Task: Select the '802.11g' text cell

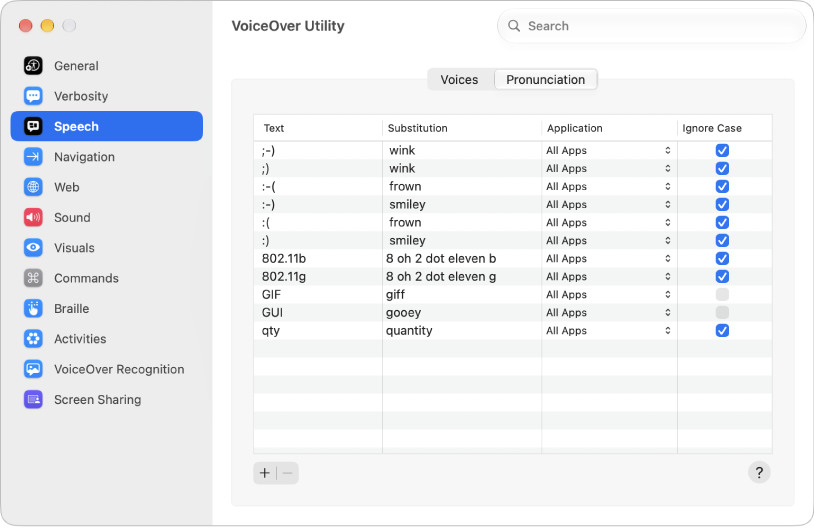Action: pyautogui.click(x=318, y=276)
